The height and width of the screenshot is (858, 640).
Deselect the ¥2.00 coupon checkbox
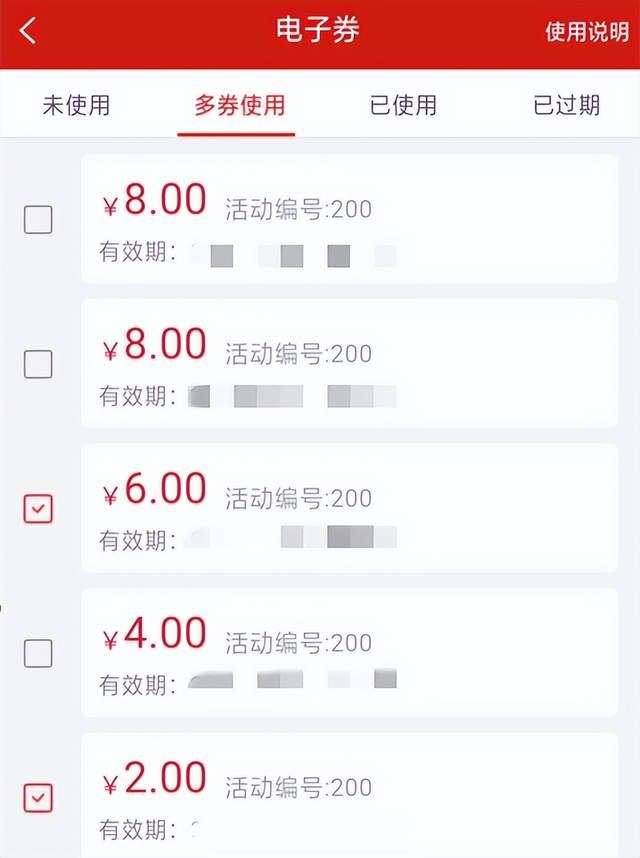pyautogui.click(x=38, y=797)
